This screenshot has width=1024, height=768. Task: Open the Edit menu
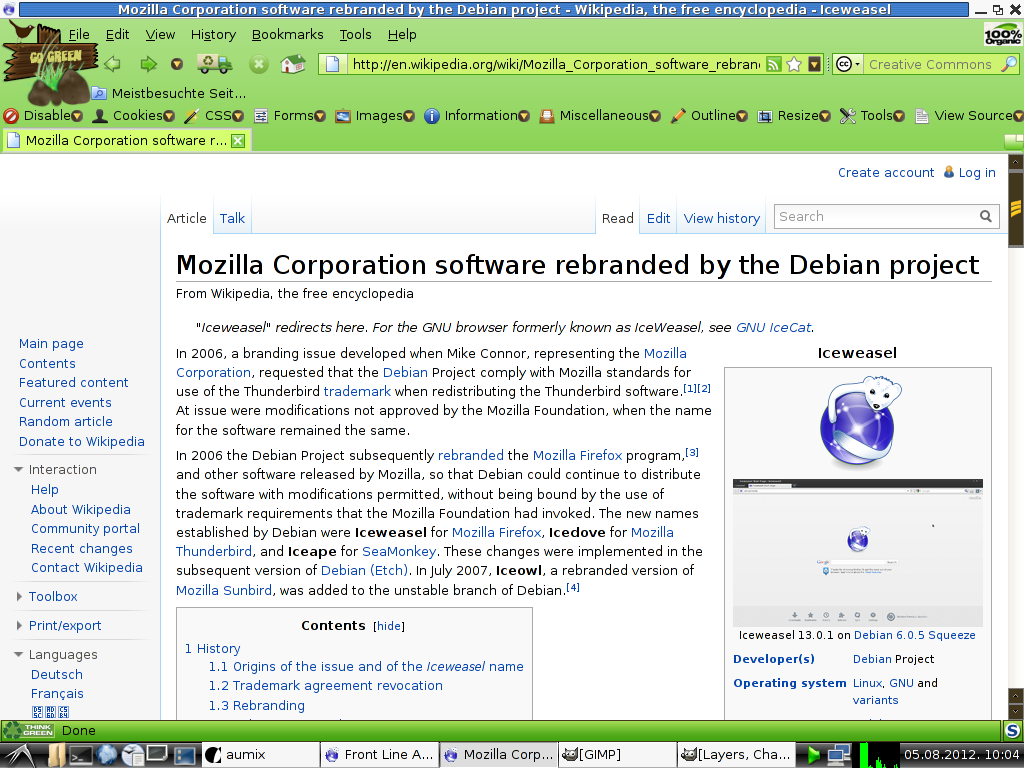(x=118, y=35)
